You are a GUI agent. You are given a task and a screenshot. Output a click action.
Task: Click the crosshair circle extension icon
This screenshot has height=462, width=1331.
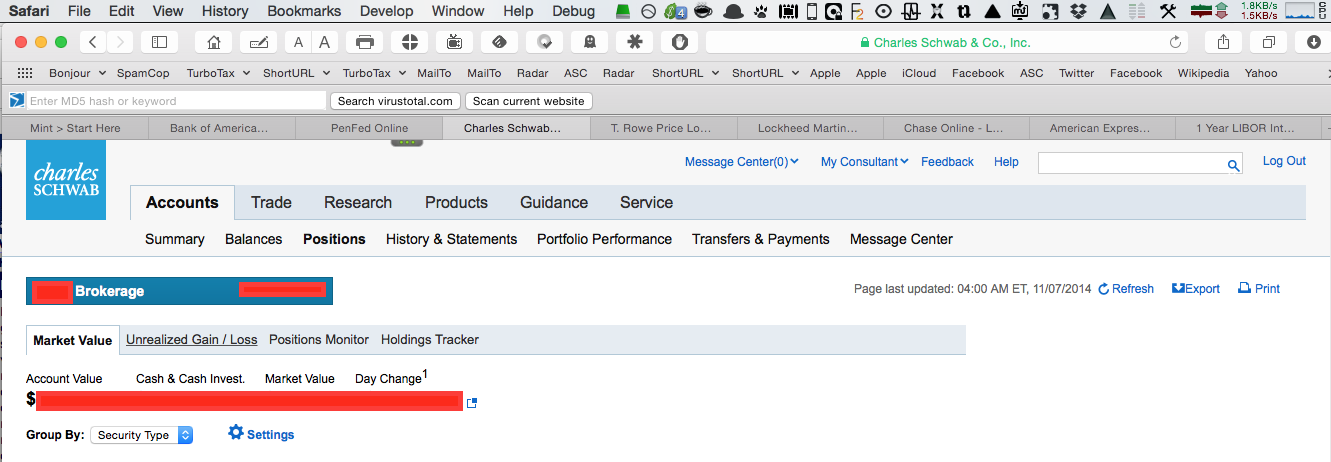click(409, 42)
